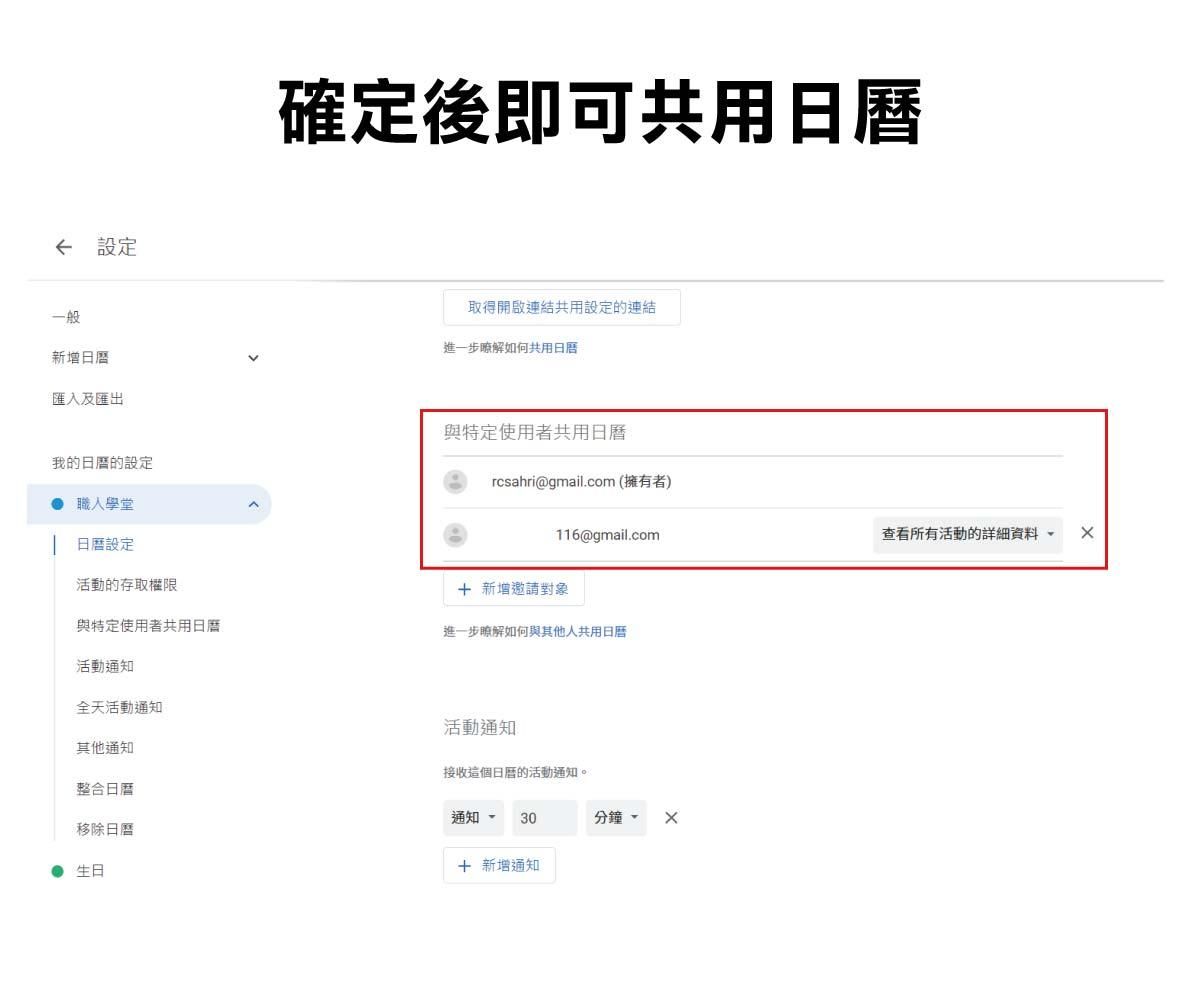This screenshot has height=1000, width=1200.
Task: Click the plus icon on 新增邀請對象
Action: pyautogui.click(x=464, y=589)
